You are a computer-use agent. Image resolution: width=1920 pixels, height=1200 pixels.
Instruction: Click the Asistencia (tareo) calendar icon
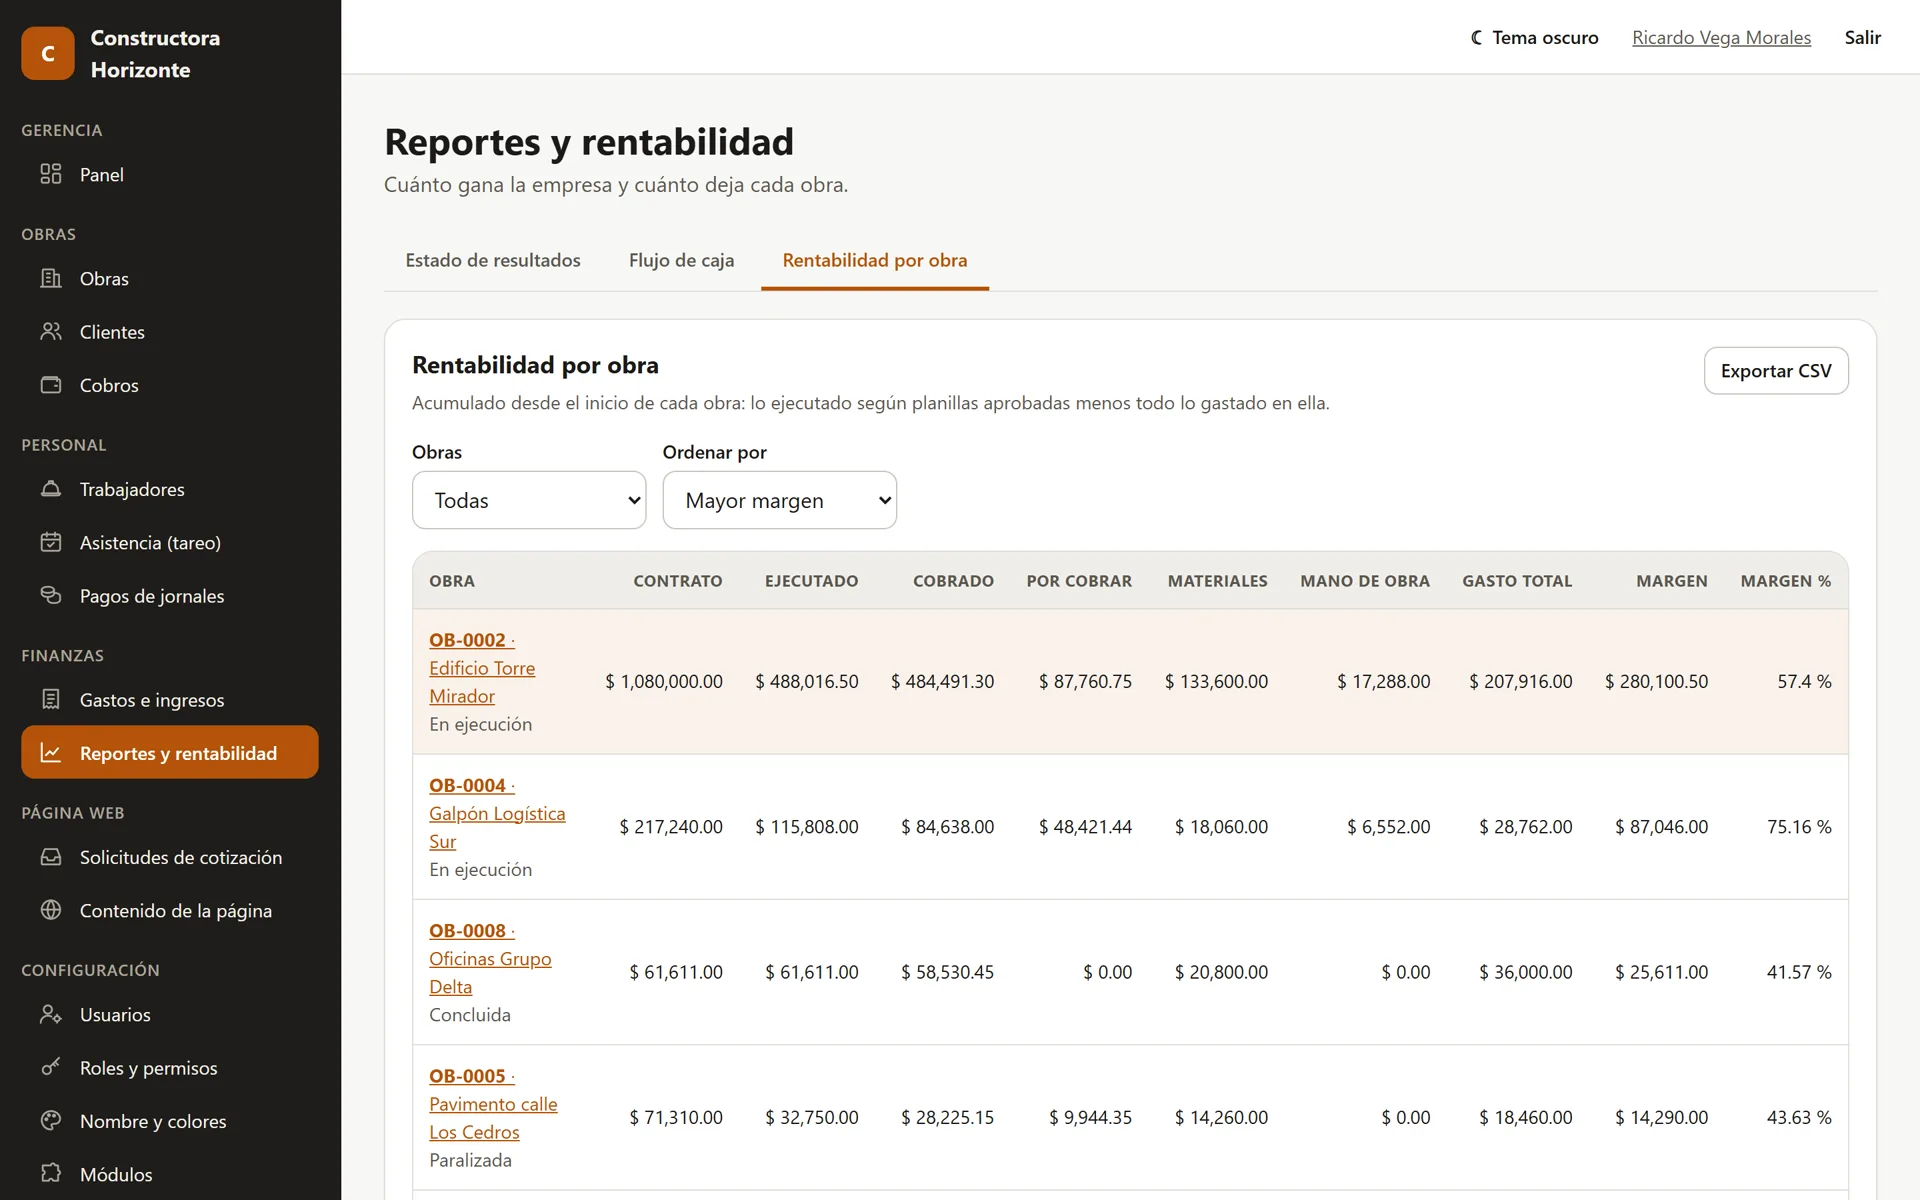tap(51, 542)
